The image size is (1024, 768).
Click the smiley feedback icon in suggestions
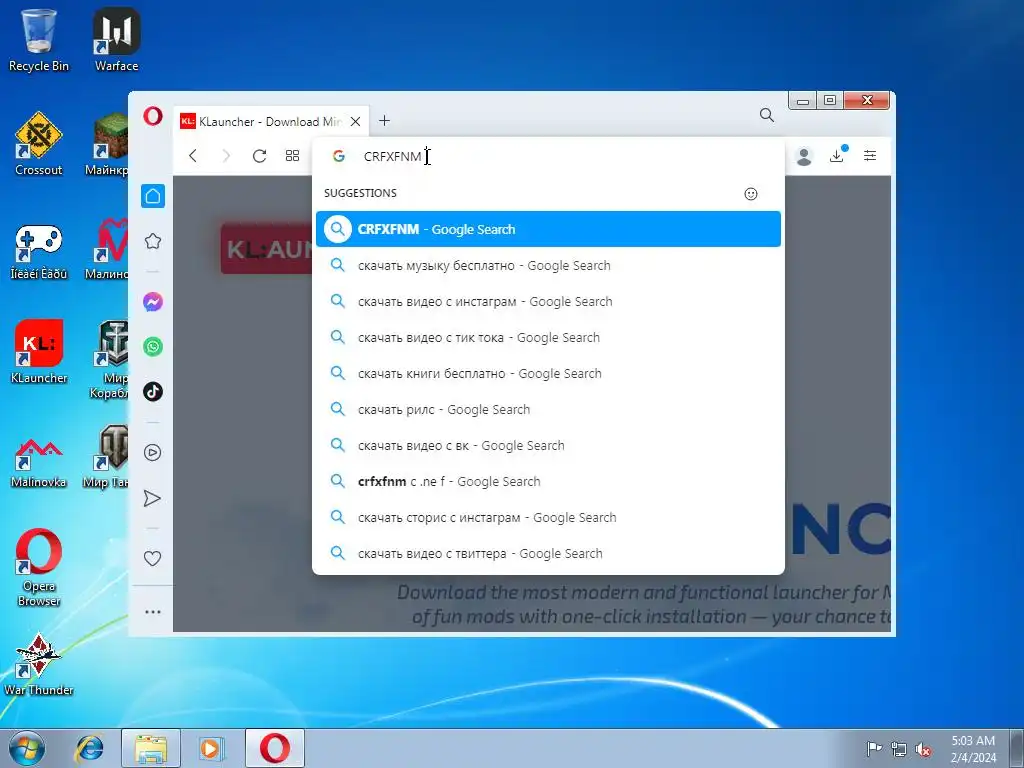click(x=751, y=194)
